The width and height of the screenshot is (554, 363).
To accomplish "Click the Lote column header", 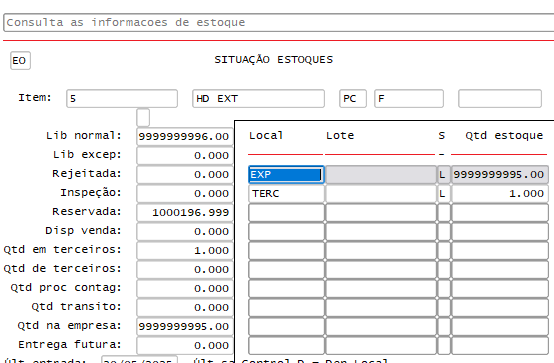I will tap(340, 136).
